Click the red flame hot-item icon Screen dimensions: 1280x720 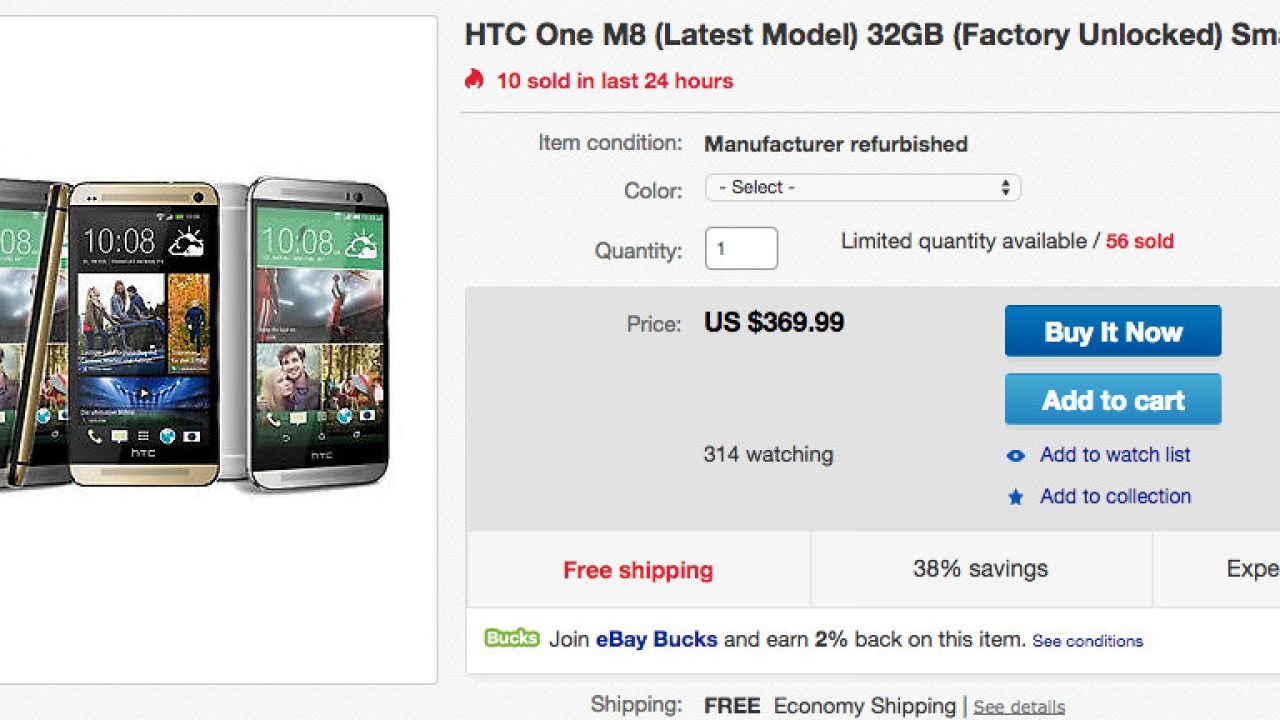click(x=474, y=79)
